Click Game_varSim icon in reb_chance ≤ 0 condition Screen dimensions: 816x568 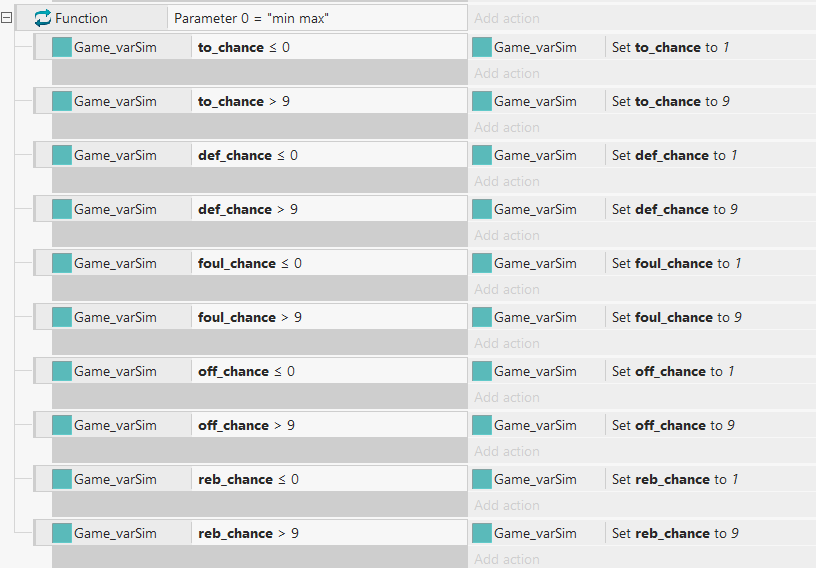coord(62,479)
